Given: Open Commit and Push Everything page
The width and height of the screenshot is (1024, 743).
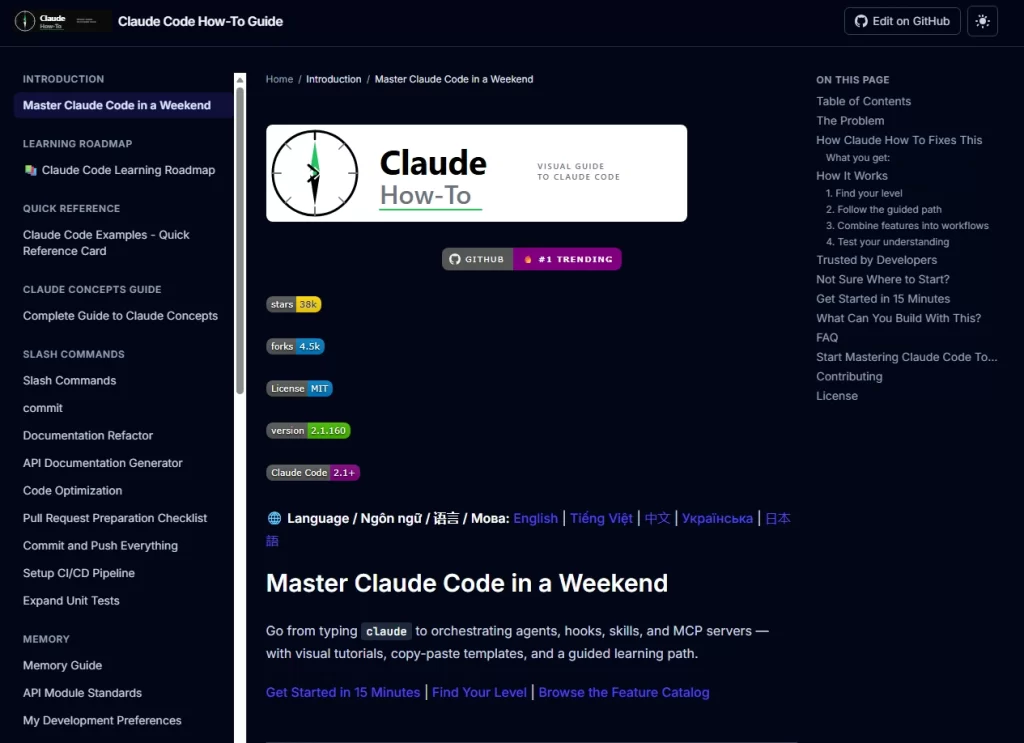Looking at the screenshot, I should 100,545.
